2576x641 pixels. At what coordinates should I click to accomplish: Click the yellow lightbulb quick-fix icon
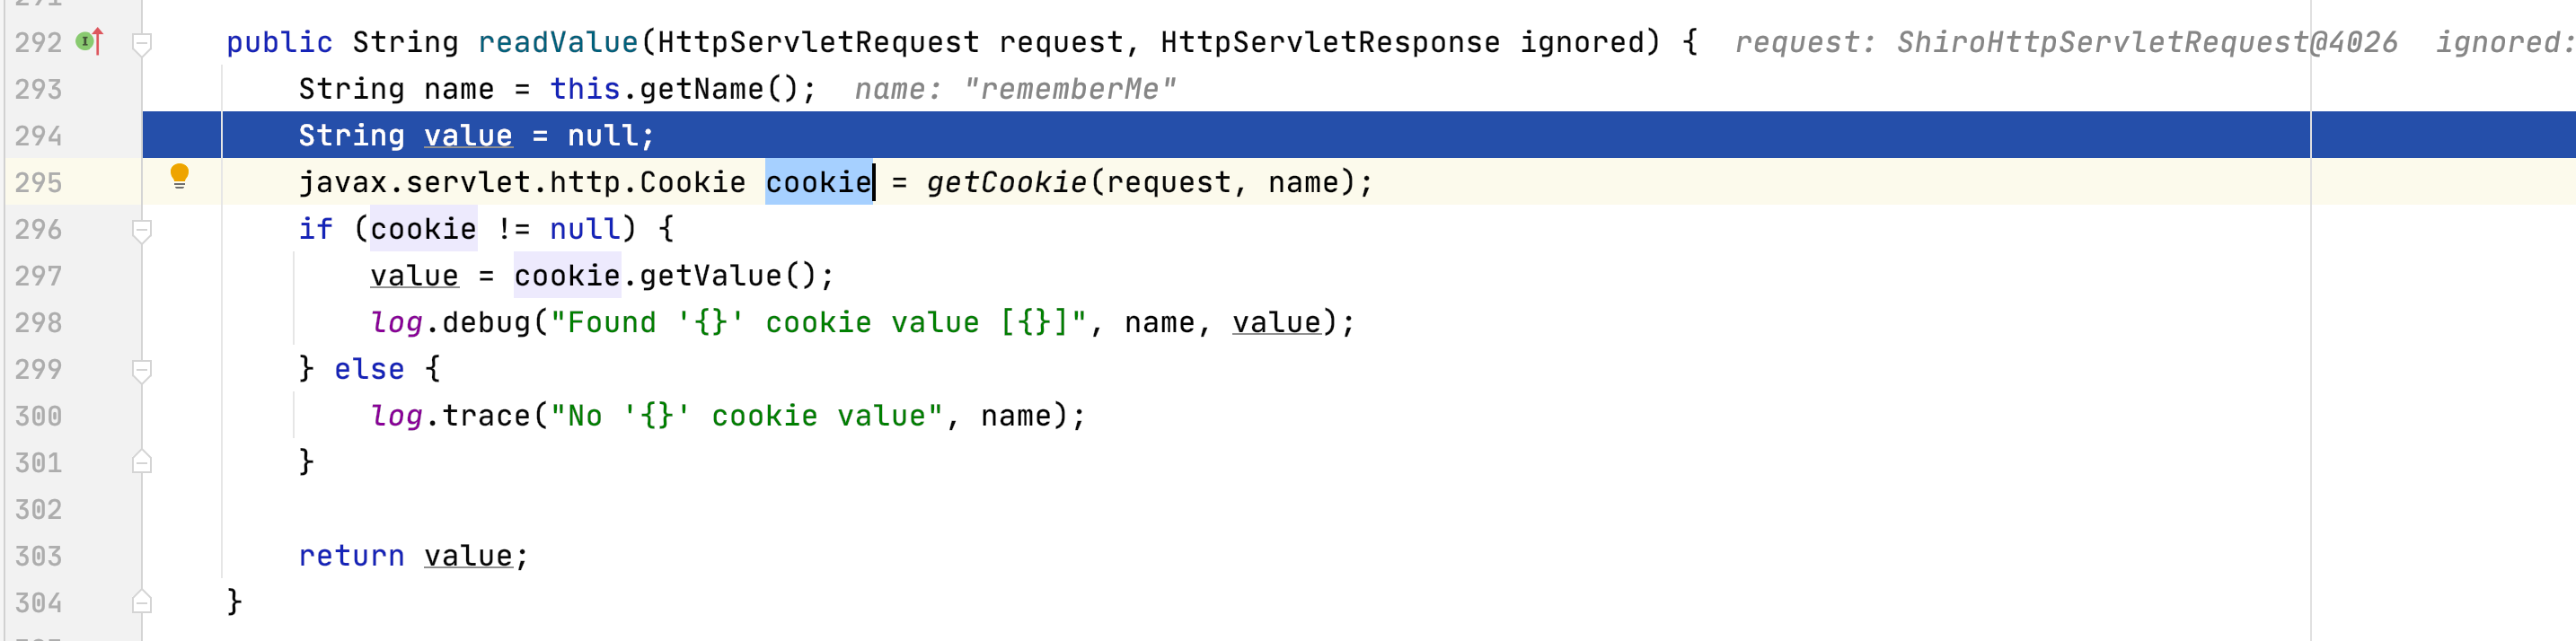click(x=180, y=176)
